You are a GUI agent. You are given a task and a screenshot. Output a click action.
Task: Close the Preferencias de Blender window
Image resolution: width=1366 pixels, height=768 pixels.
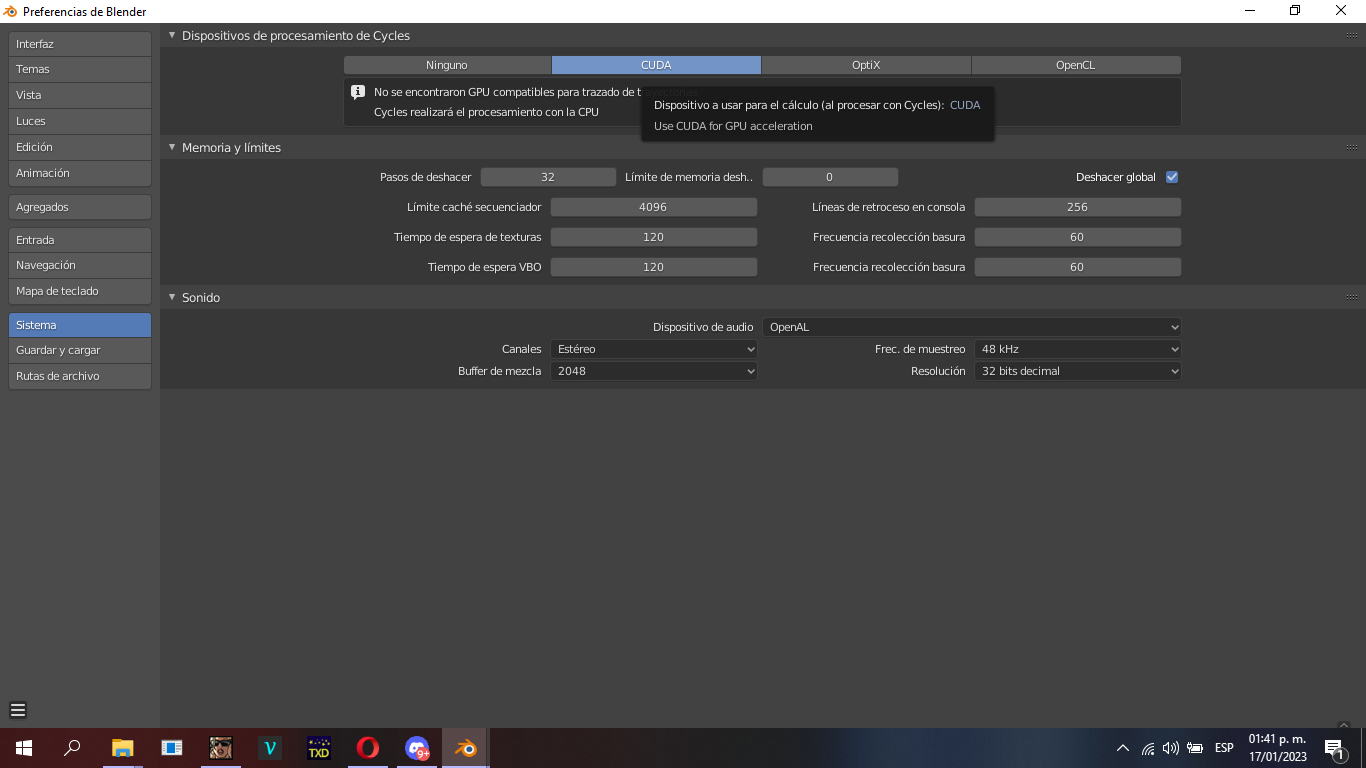point(1342,11)
